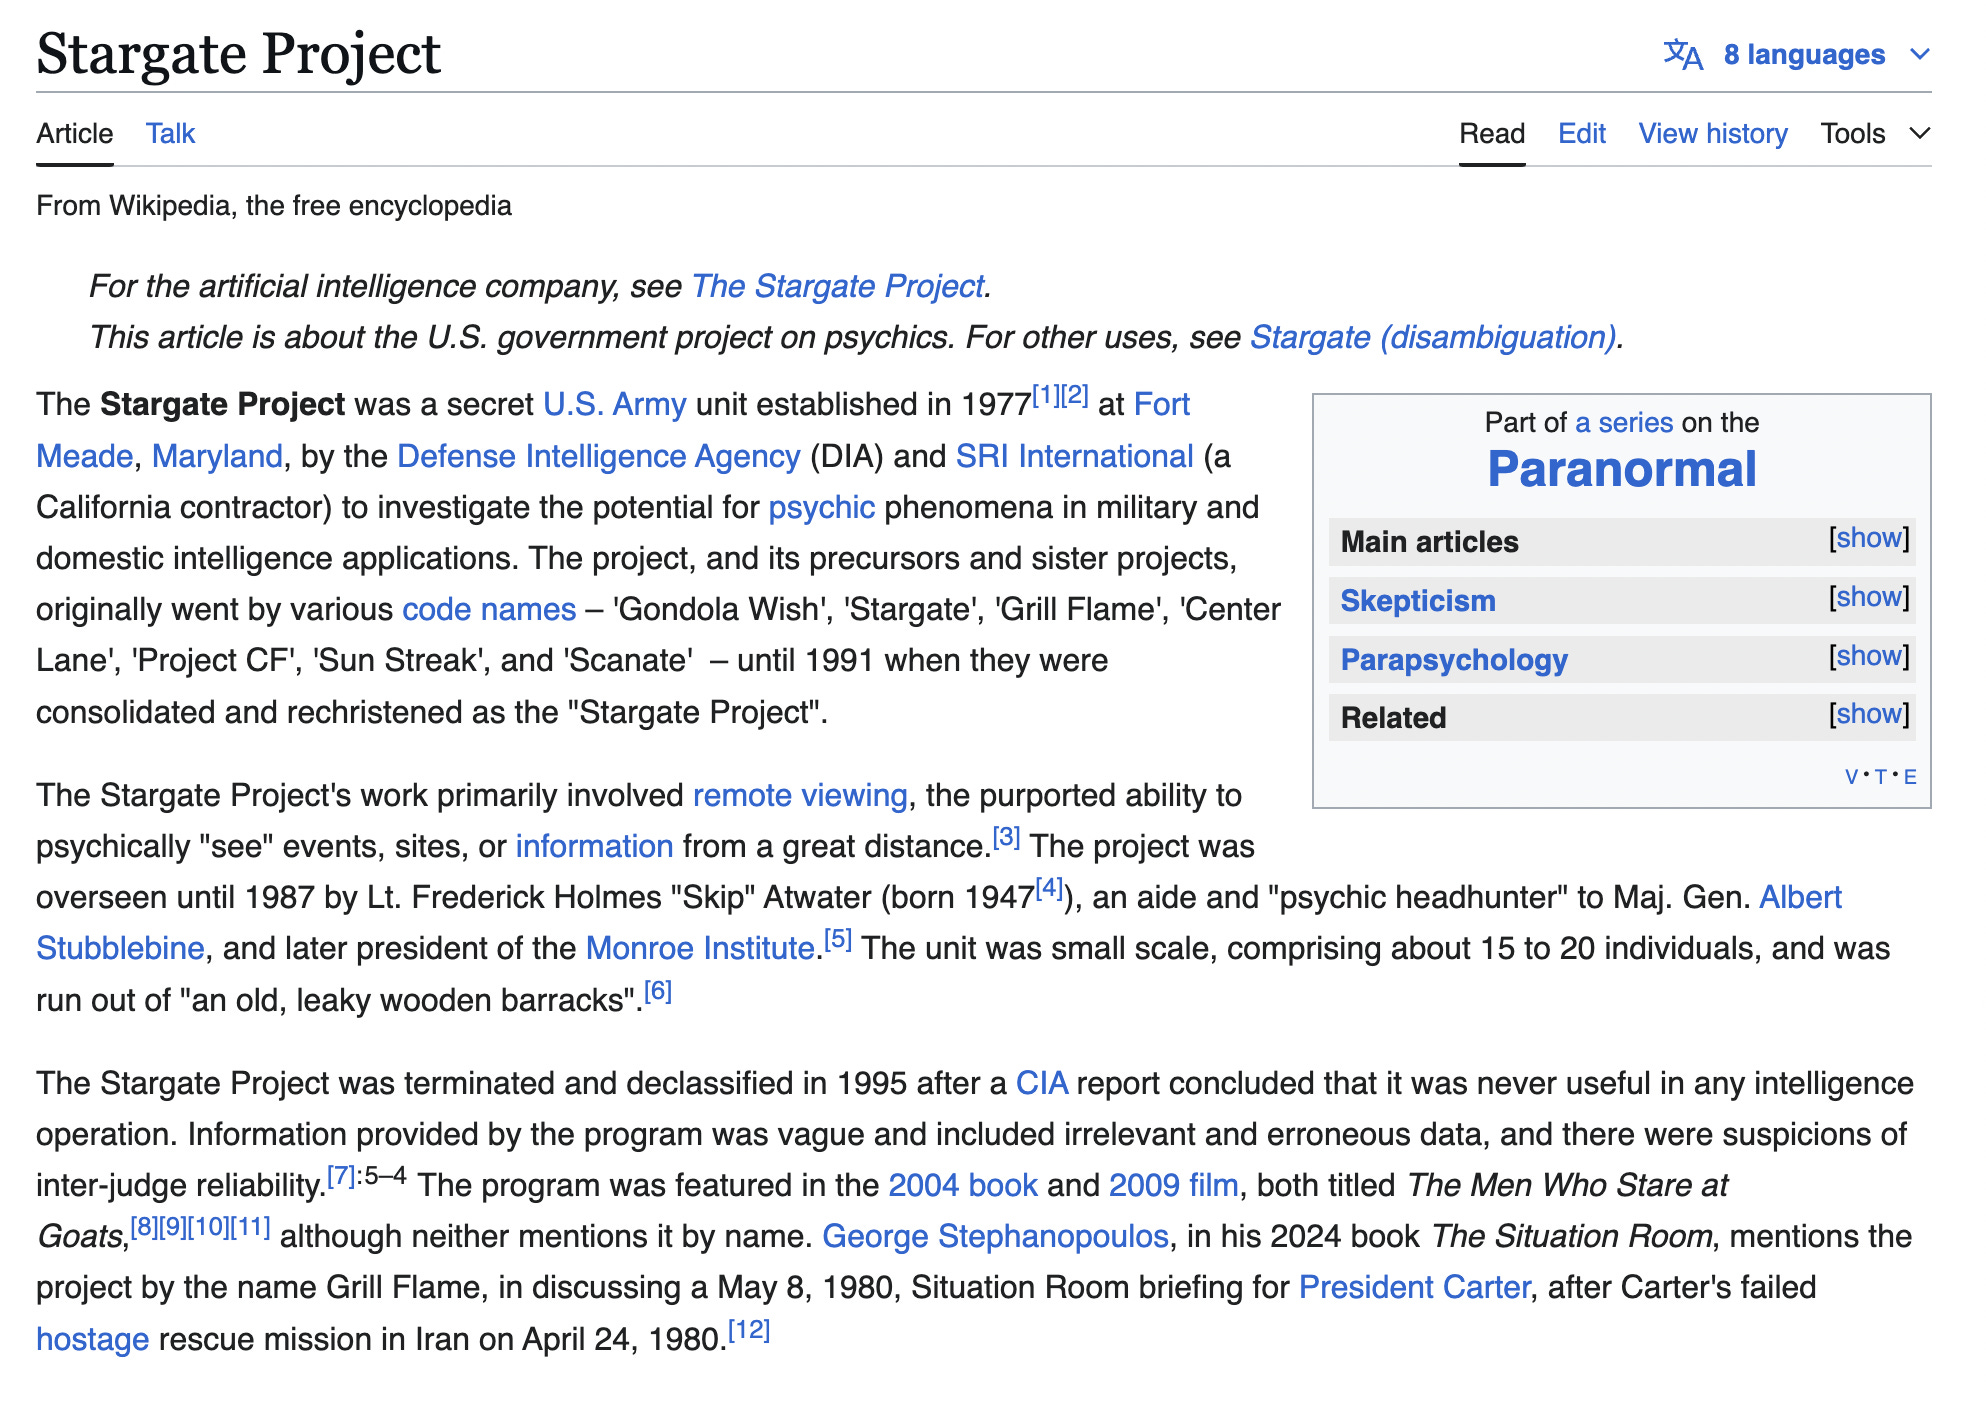The width and height of the screenshot is (1986, 1406).
Task: Expand the Skepticism show toggle
Action: (x=1868, y=598)
